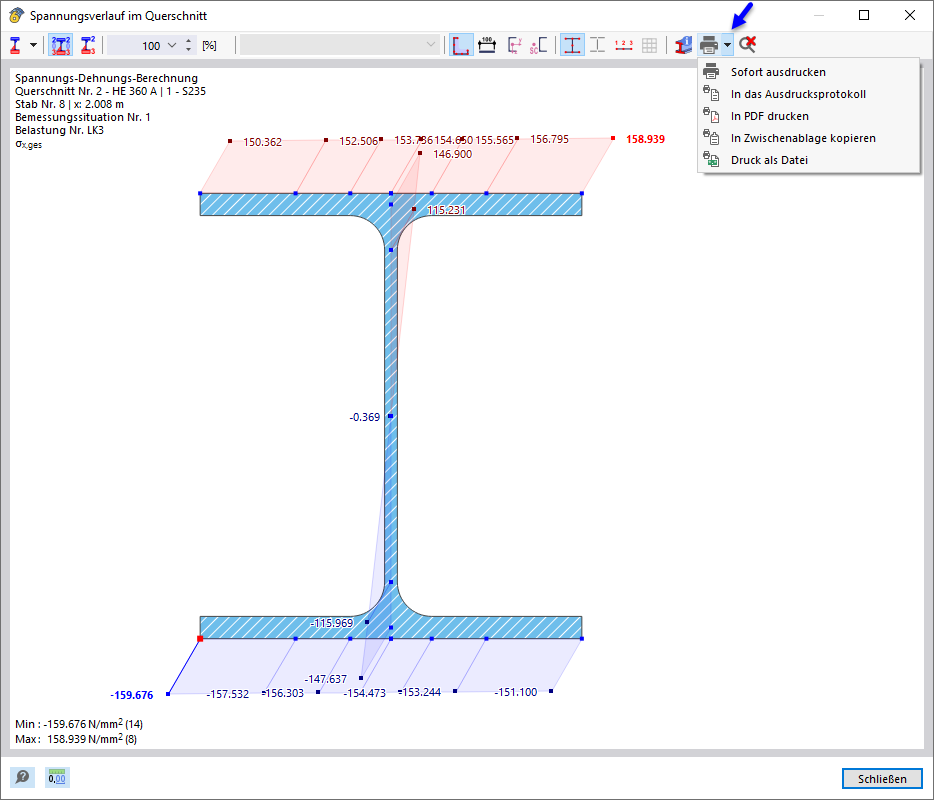This screenshot has height=800, width=934.
Task: Open the dropdown arrow beside the stress type icon
Action: click(x=33, y=45)
